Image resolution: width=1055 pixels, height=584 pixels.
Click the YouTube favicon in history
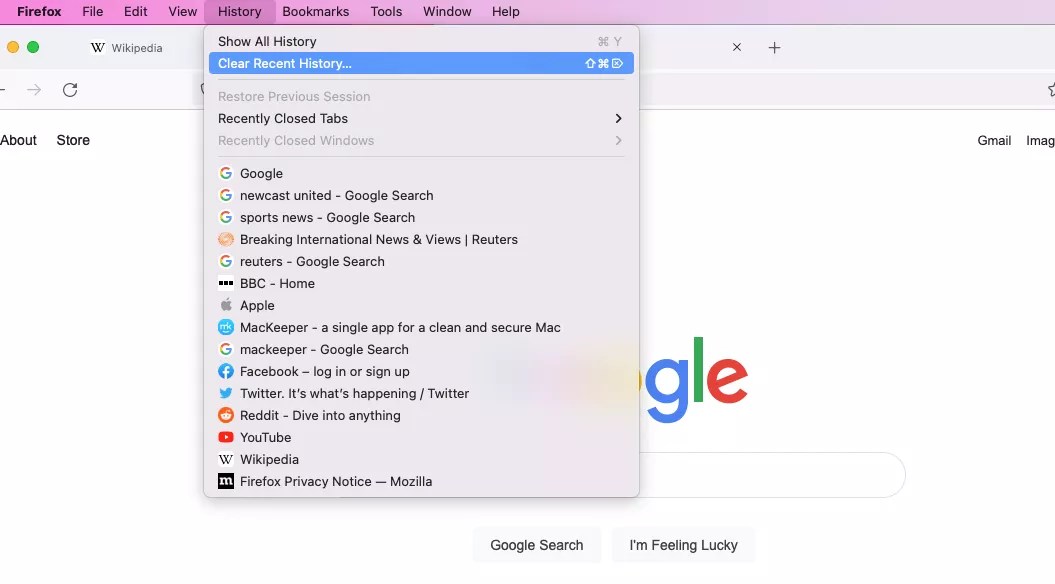[225, 437]
